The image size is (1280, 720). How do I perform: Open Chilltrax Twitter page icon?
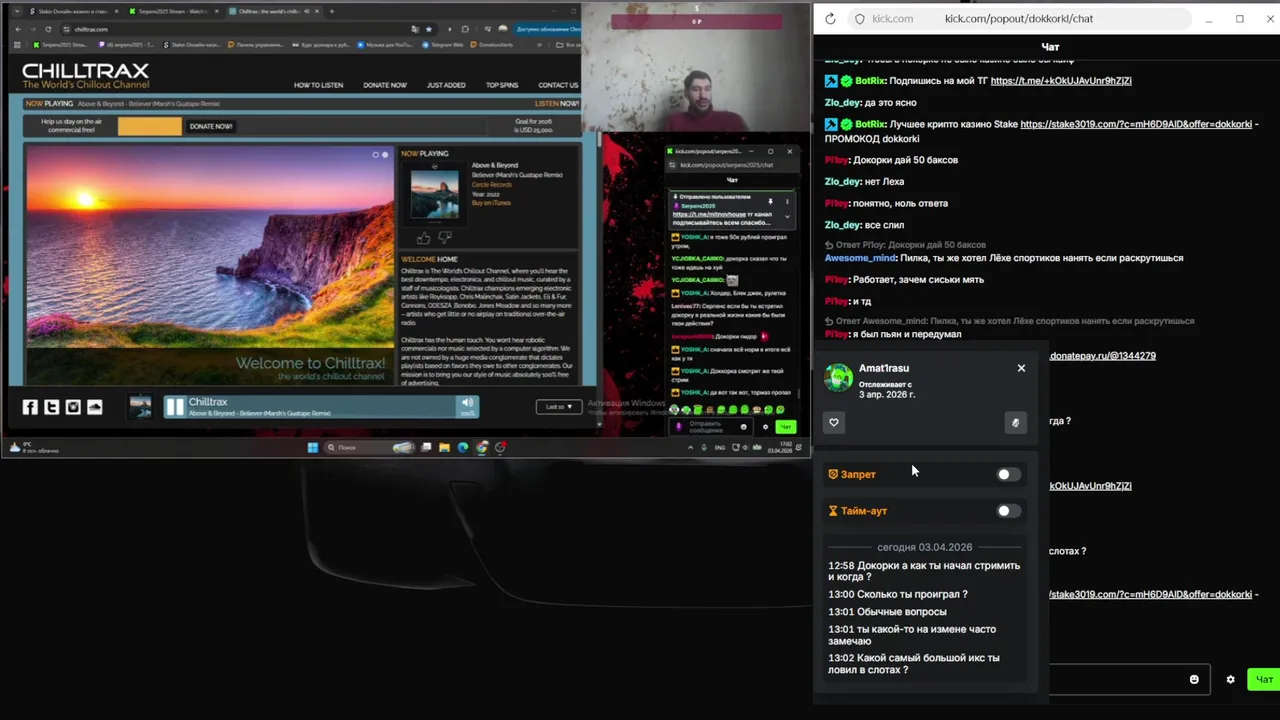pos(52,407)
